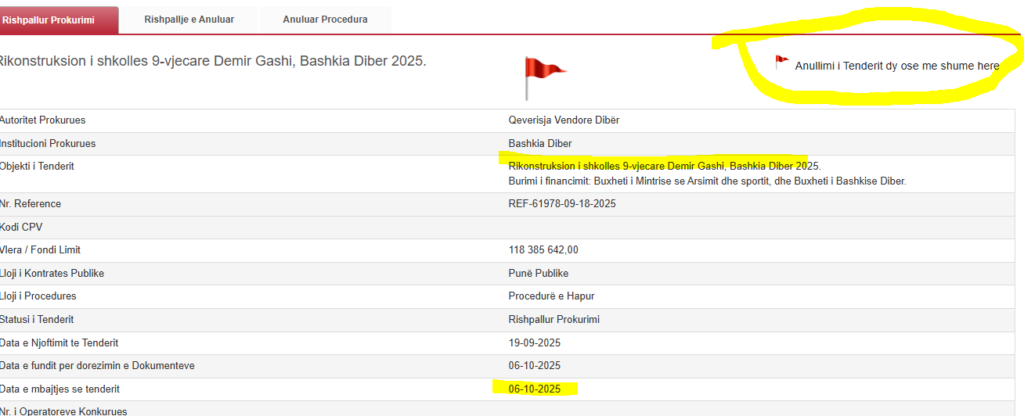Screen dimensions: 1024x416
Task: Click the 'Burimi i financimit' funding source line
Action: point(706,181)
